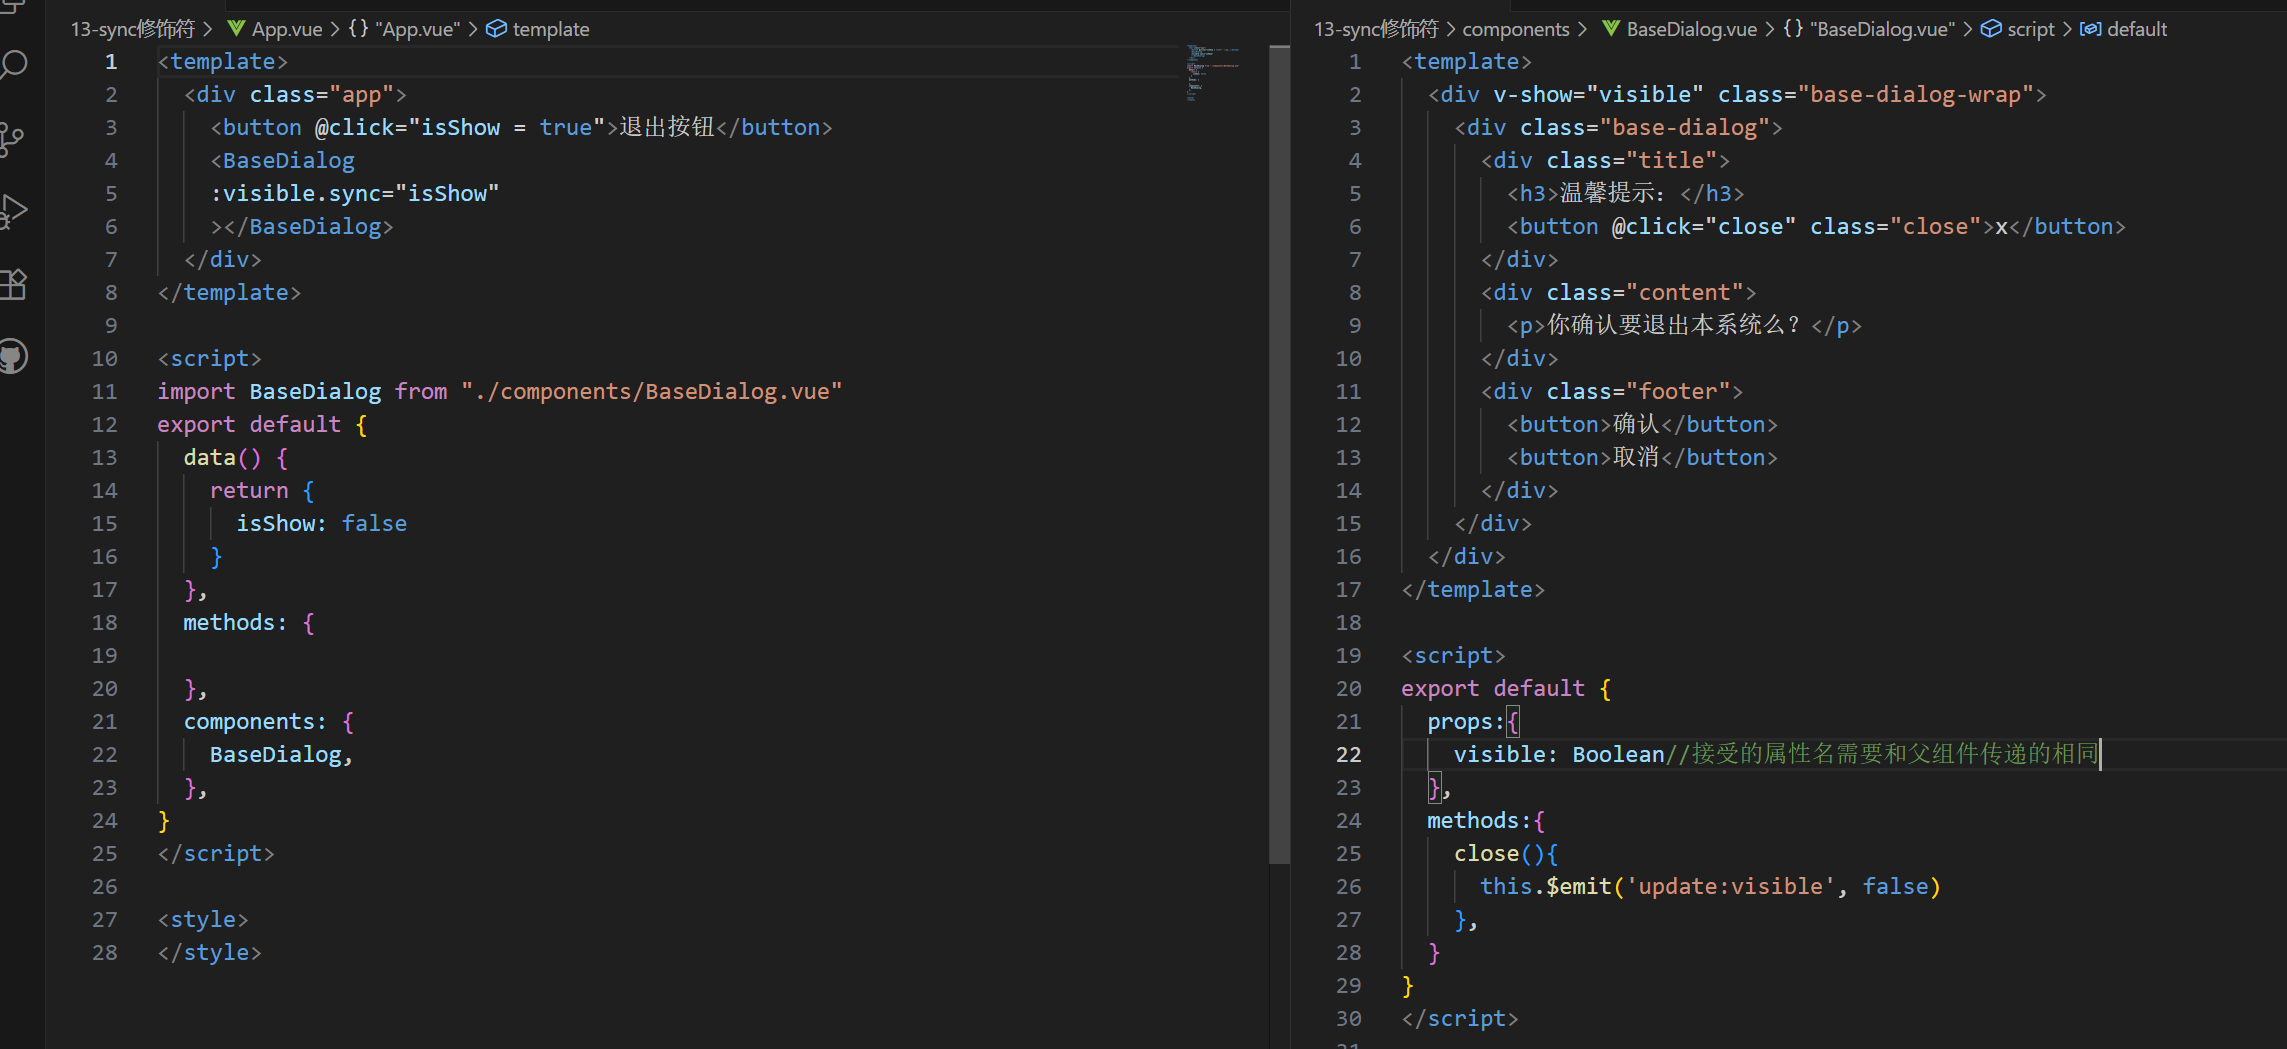Click line number 22 in the BaseDialog.vue editor
This screenshot has height=1049, width=2287.
coord(1348,755)
